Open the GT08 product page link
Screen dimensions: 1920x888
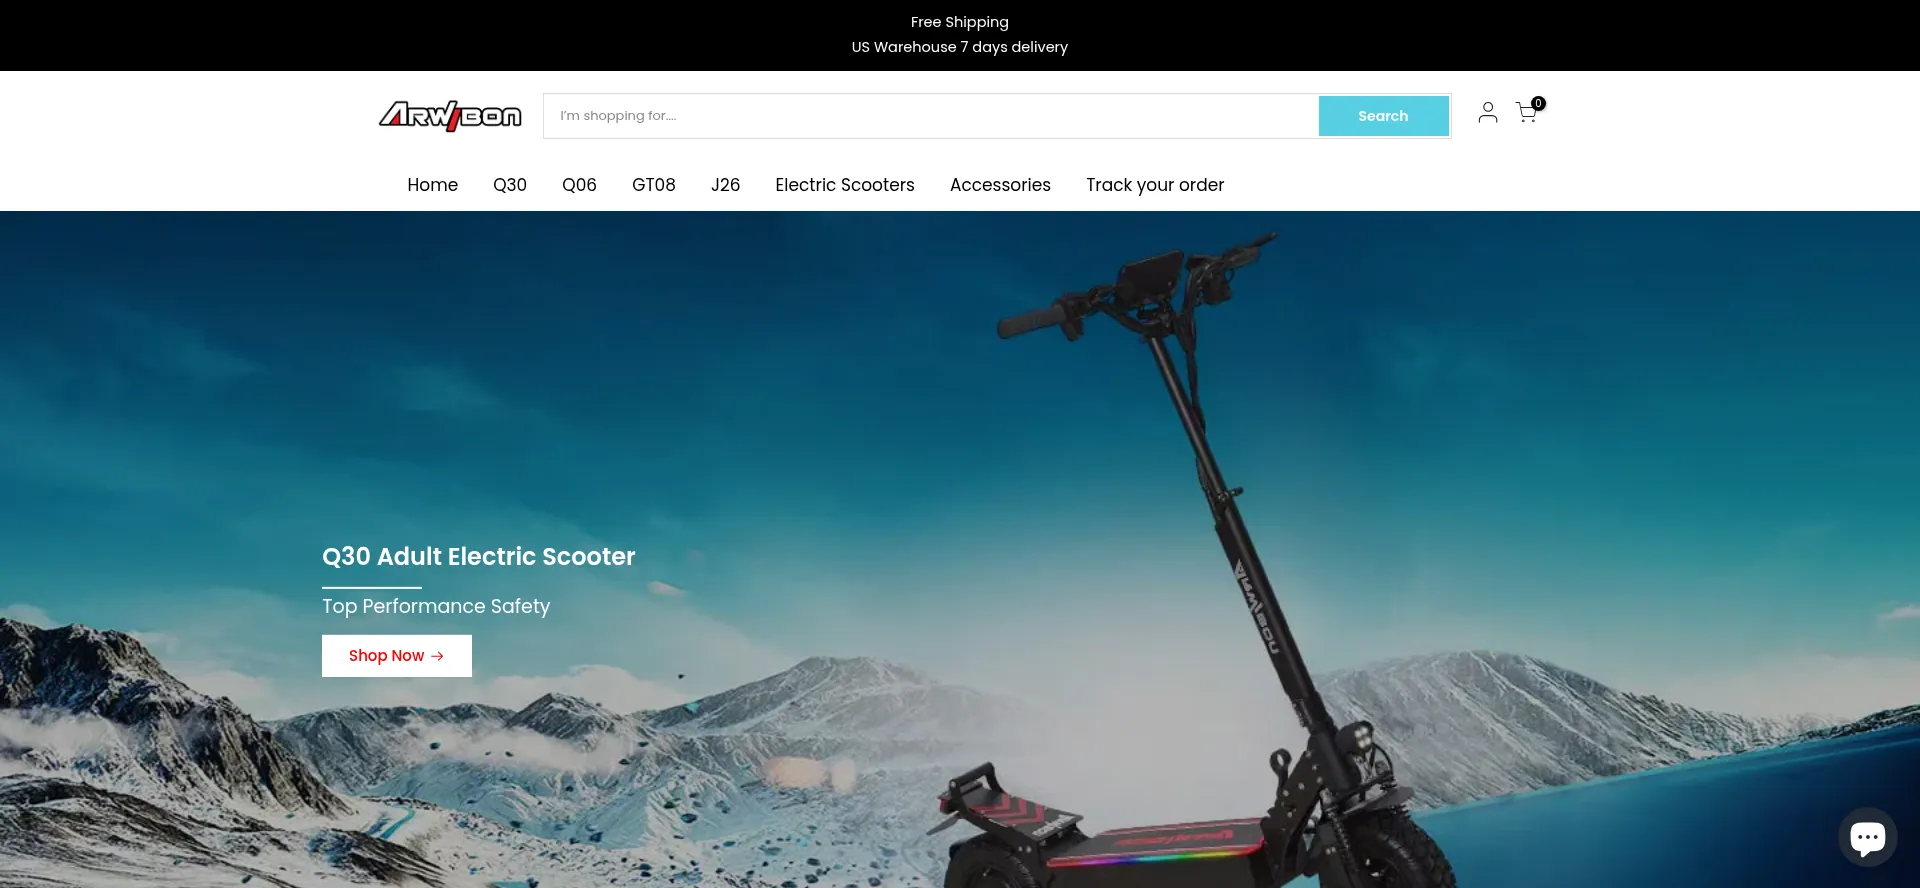pos(653,185)
